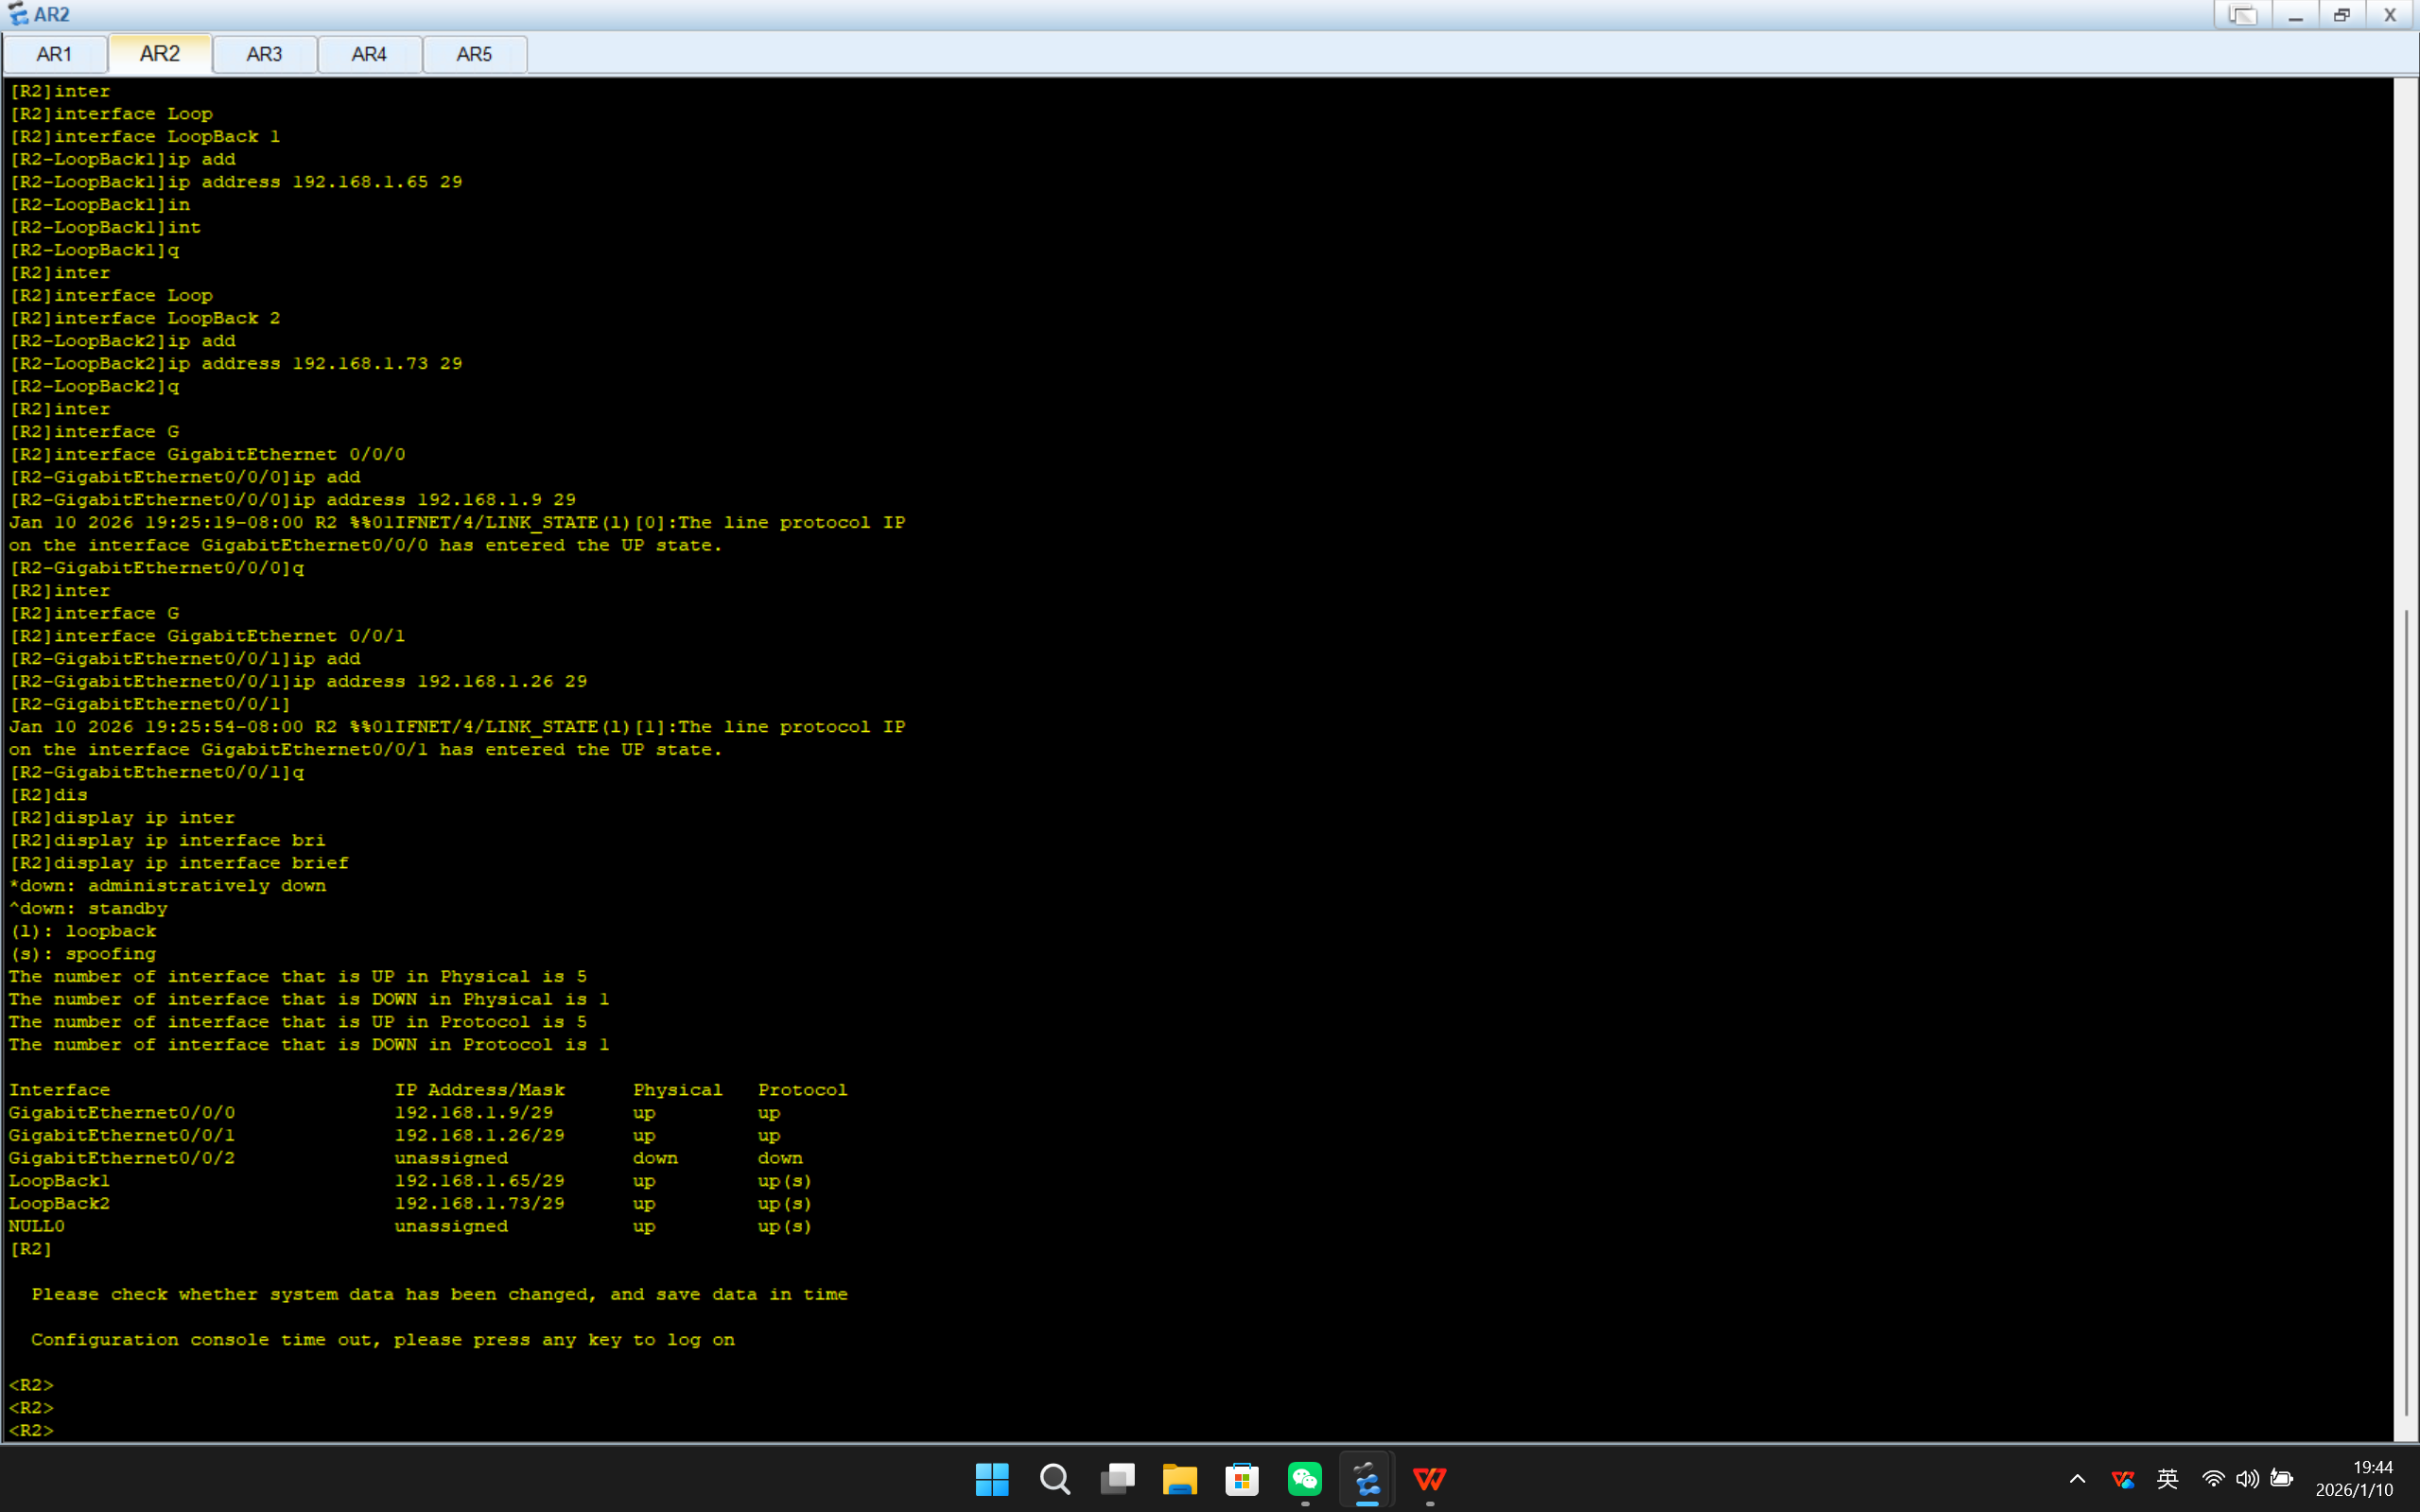Minimize the AR2 console window
Viewport: 2420px width, 1512px height.
coord(2295,15)
